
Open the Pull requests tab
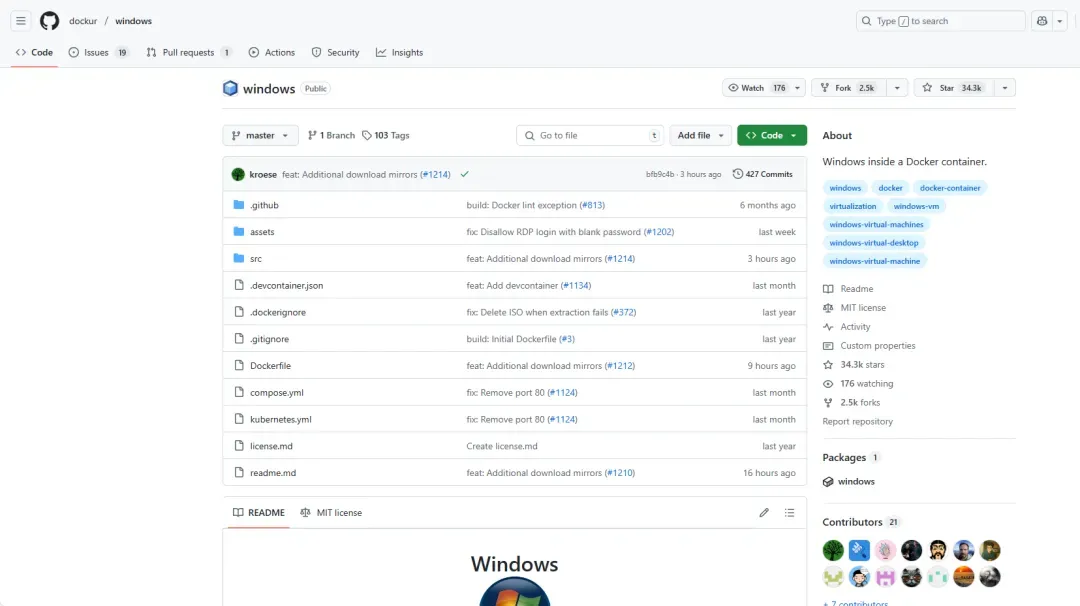coord(189,52)
